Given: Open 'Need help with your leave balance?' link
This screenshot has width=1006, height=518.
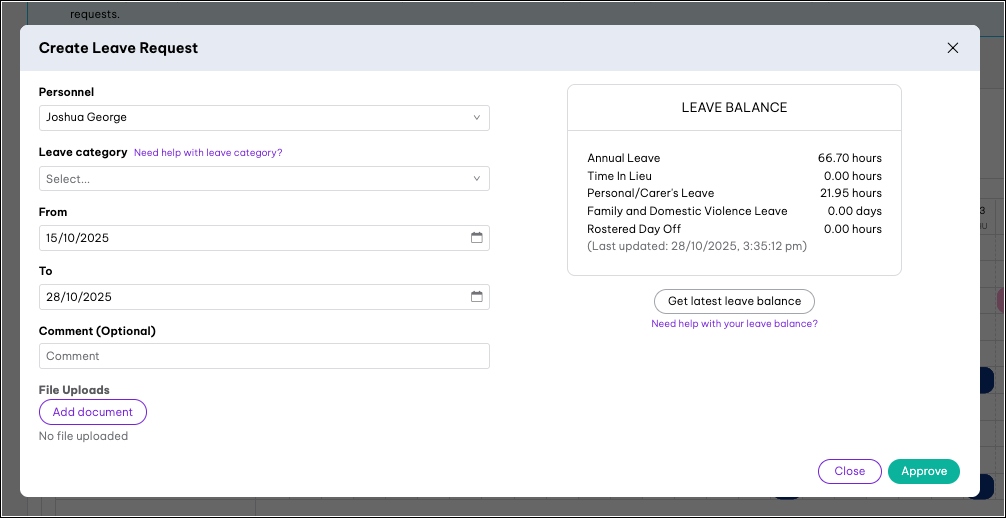Looking at the screenshot, I should pyautogui.click(x=734, y=324).
